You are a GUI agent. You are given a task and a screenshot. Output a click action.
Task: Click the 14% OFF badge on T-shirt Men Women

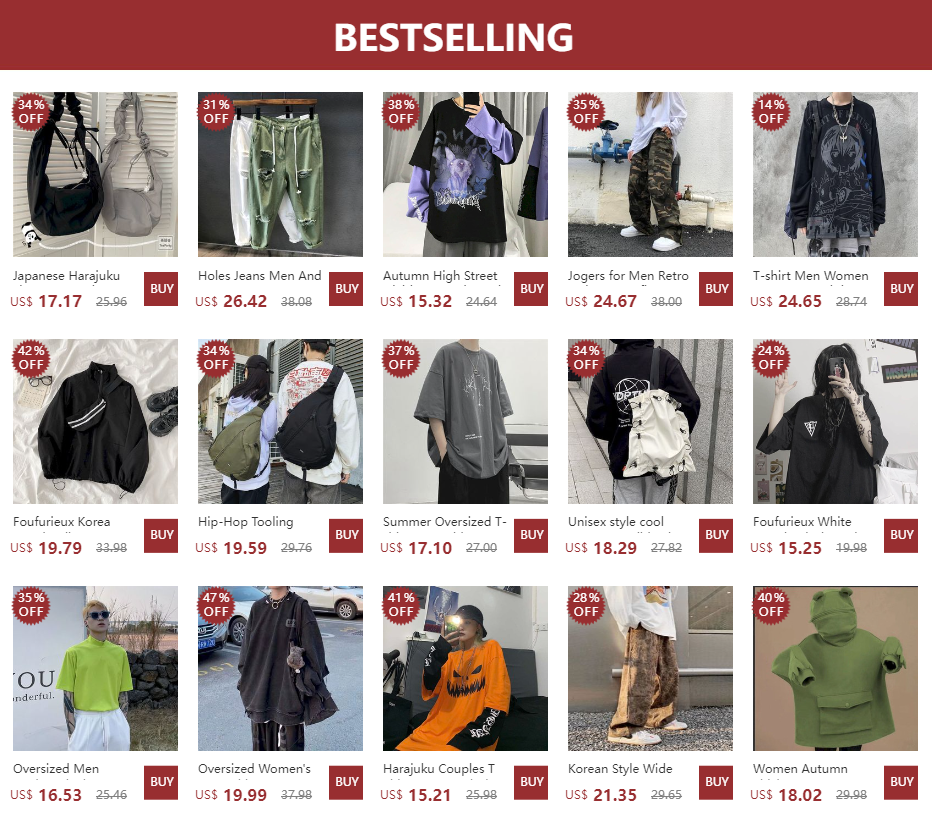point(771,111)
